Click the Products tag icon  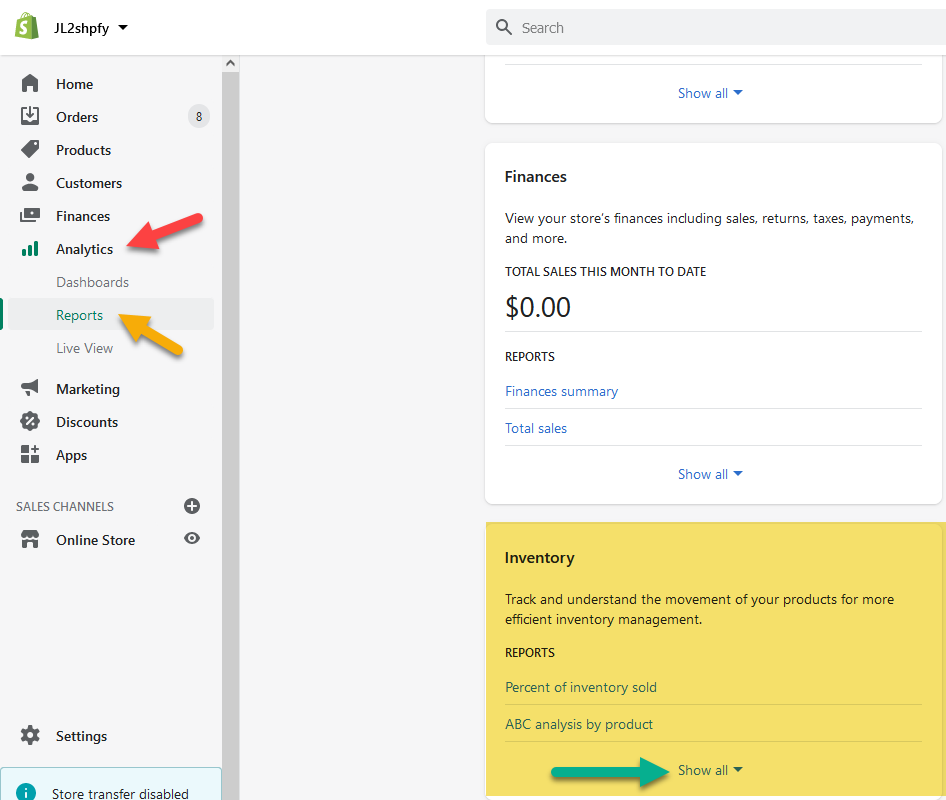click(30, 149)
